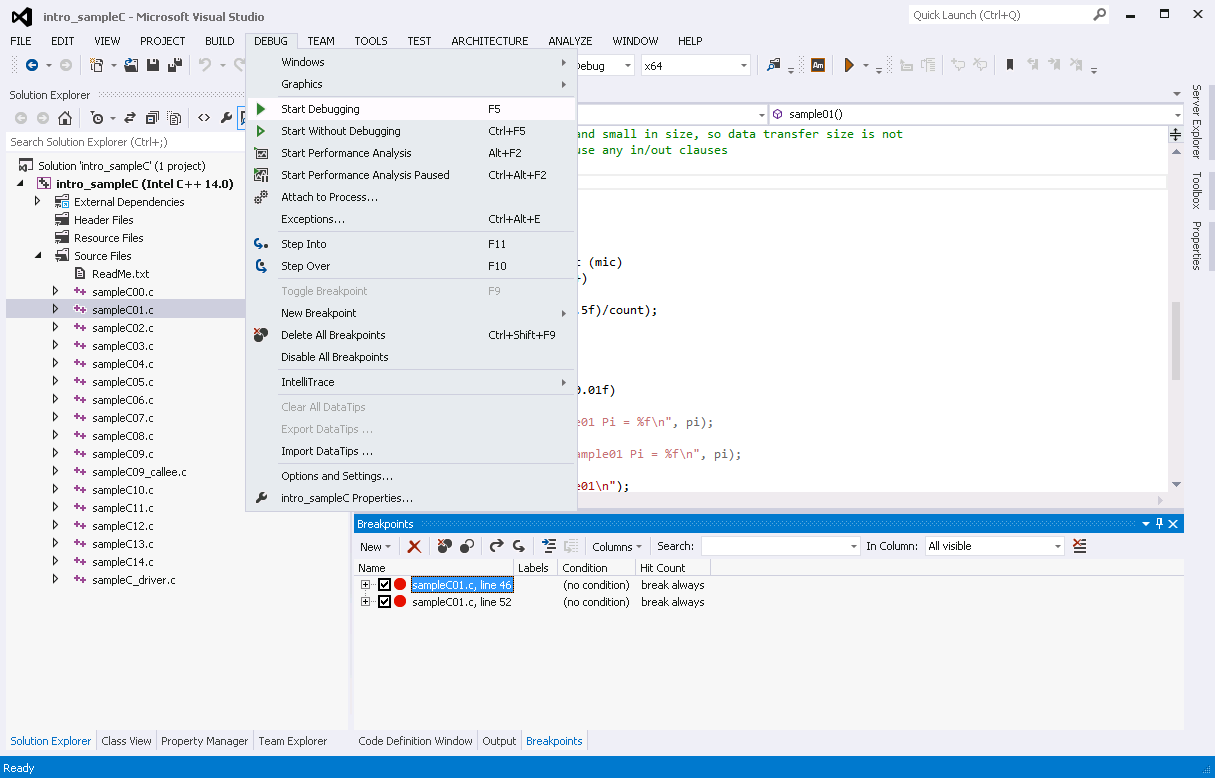Choose intro_sampleC Properties menu item
Screen dimensions: 1215x778
[x=411, y=498]
